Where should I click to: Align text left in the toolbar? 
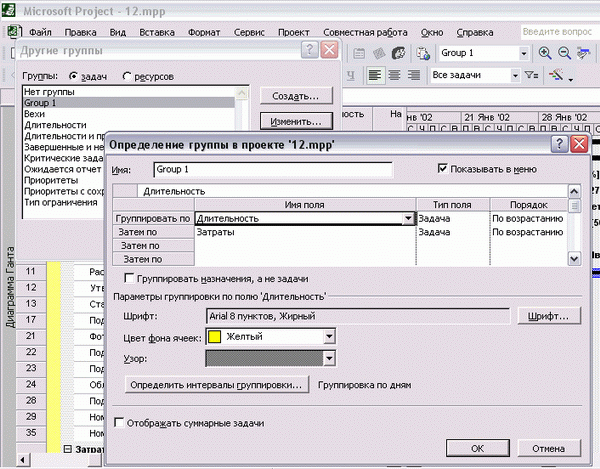pyautogui.click(x=375, y=75)
